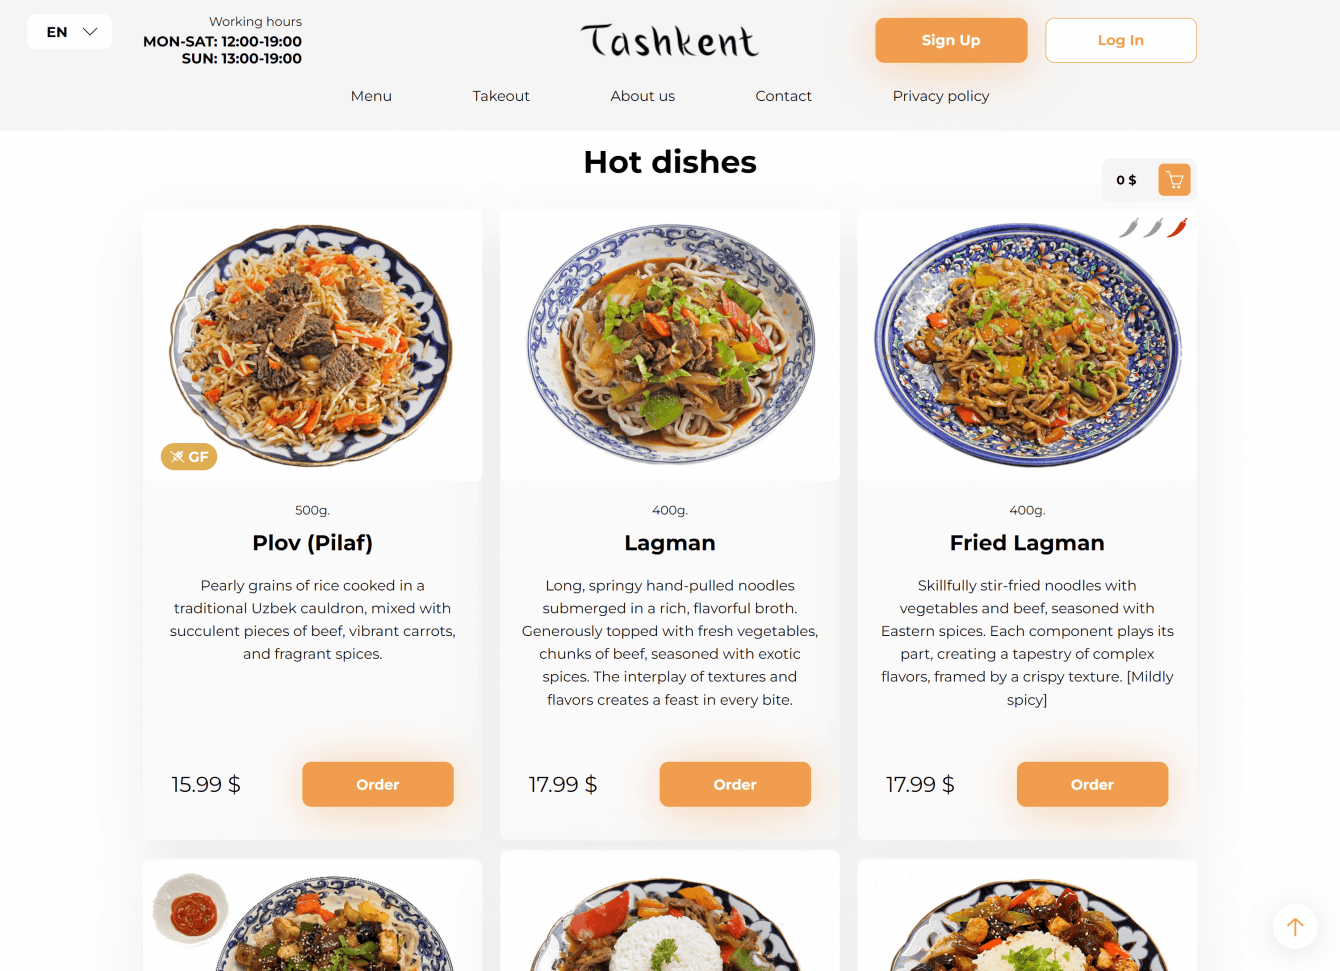
Task: Click the scroll-to-top arrow icon
Action: click(1295, 927)
